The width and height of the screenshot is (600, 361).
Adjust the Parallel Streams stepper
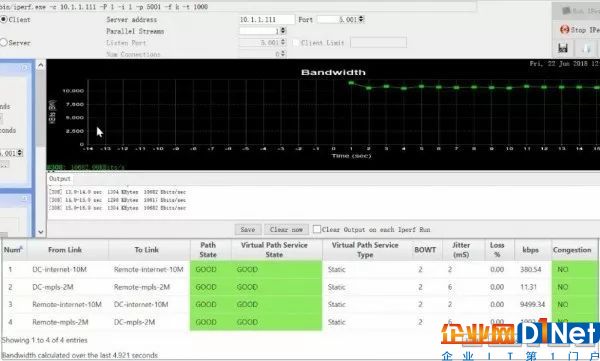click(283, 31)
